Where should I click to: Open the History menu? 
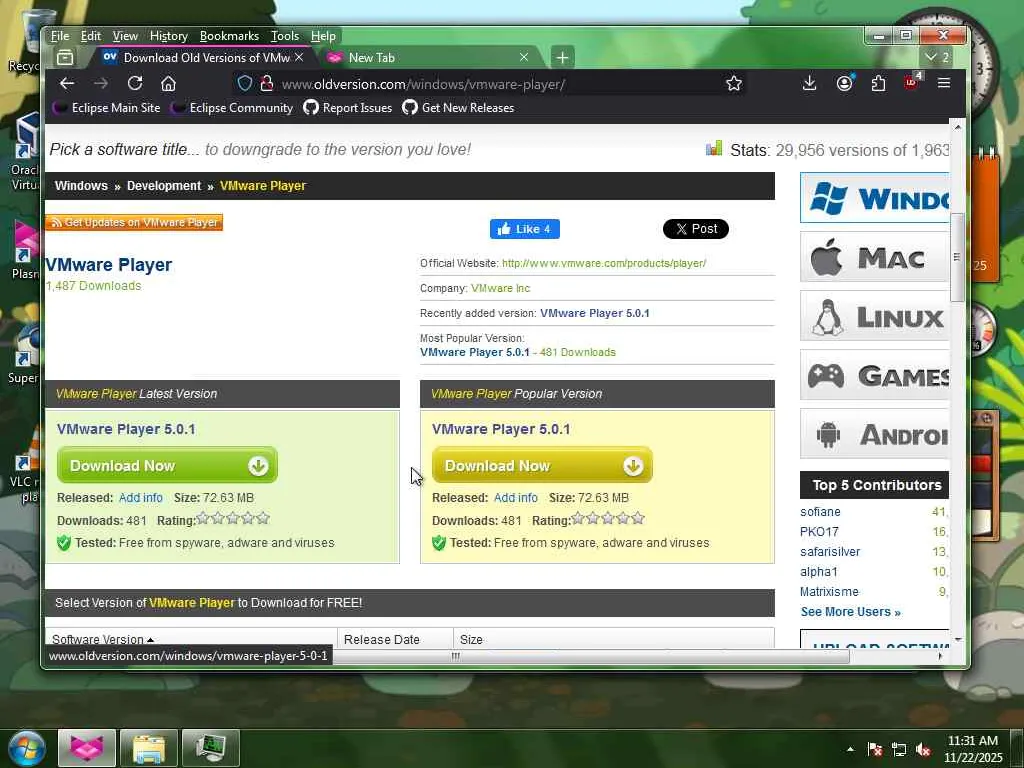168,36
